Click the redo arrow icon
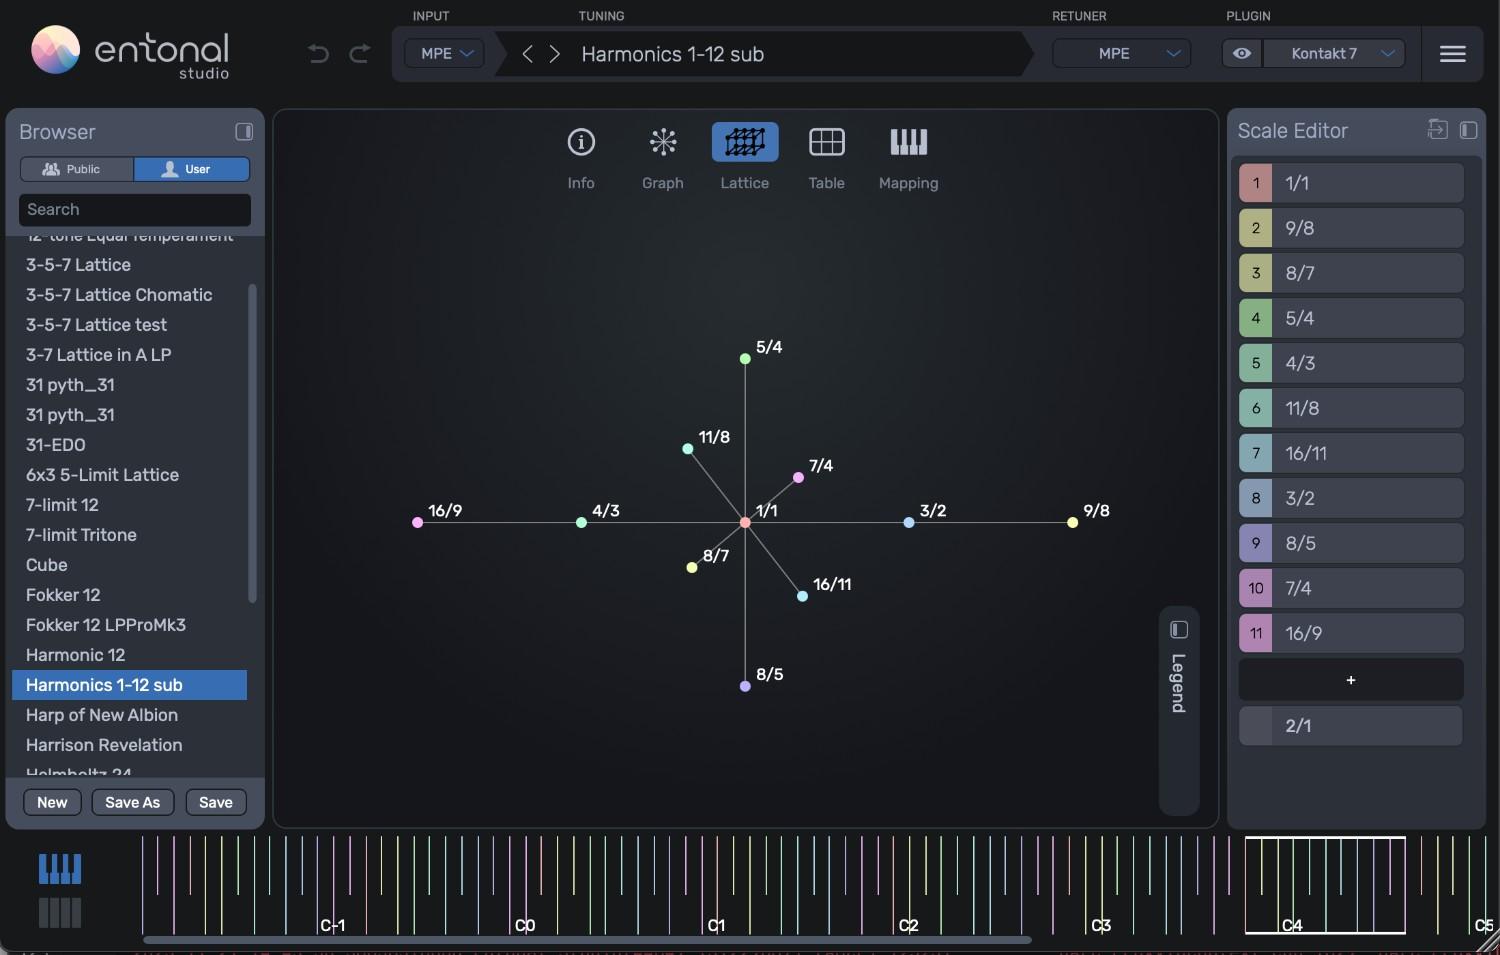 [359, 53]
